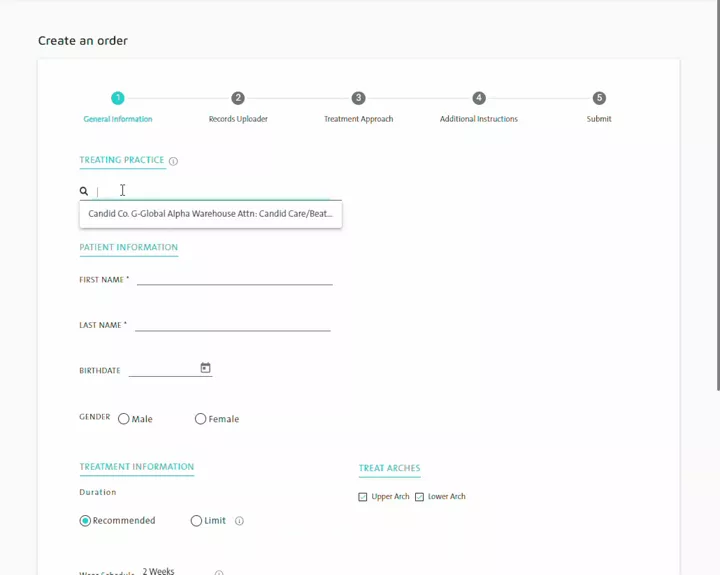Screen dimensions: 720x575
Task: Select the Male gender option
Action: [x=124, y=419]
